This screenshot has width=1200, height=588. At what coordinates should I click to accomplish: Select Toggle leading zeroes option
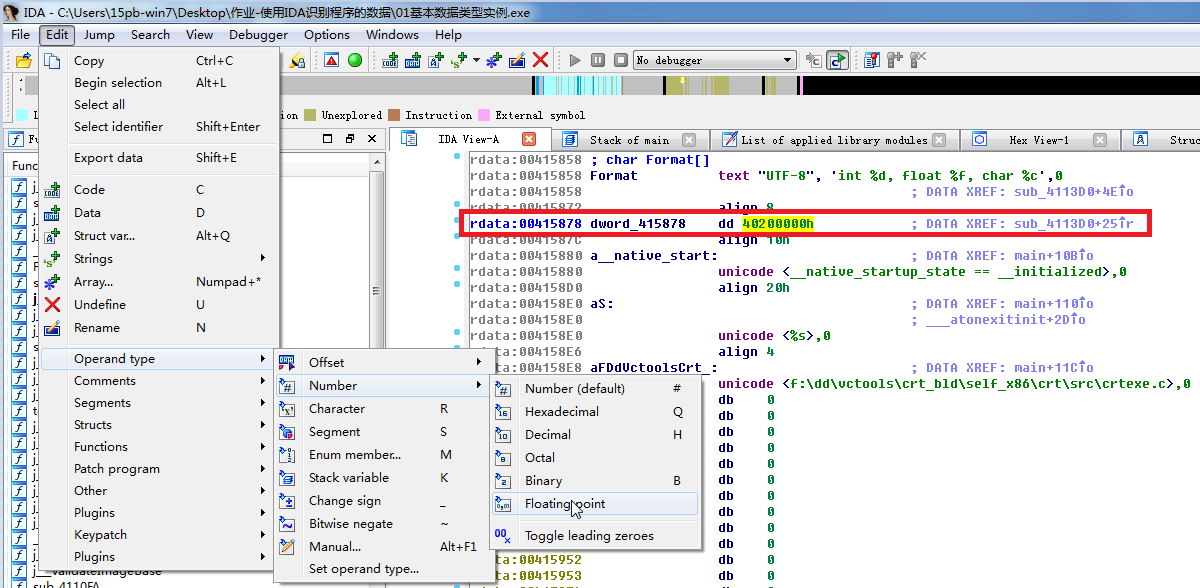point(595,535)
